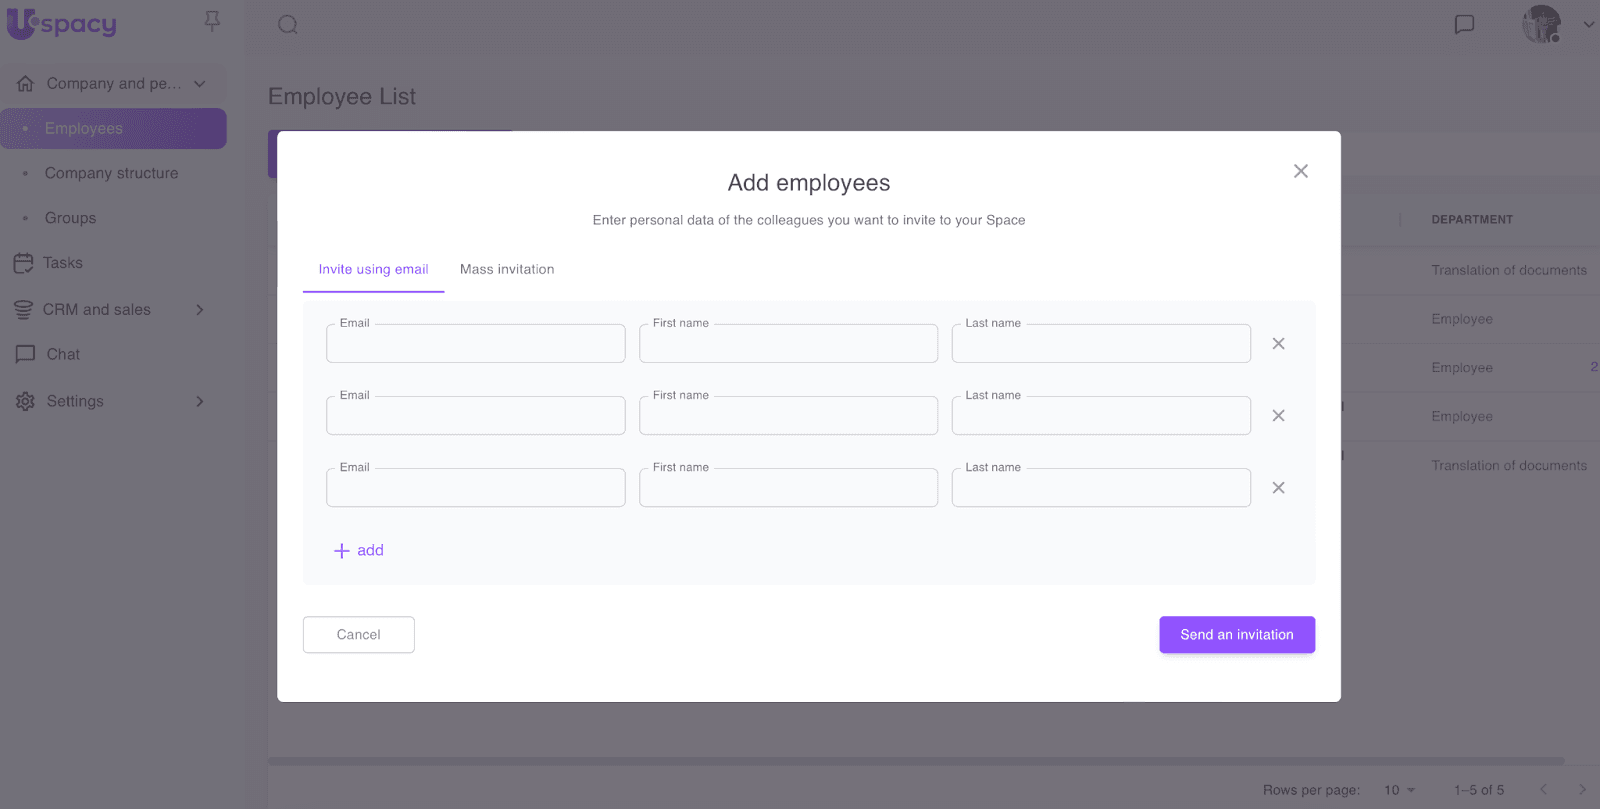The width and height of the screenshot is (1600, 809).
Task: Expand the CRM and sales chevron
Action: pyautogui.click(x=200, y=310)
